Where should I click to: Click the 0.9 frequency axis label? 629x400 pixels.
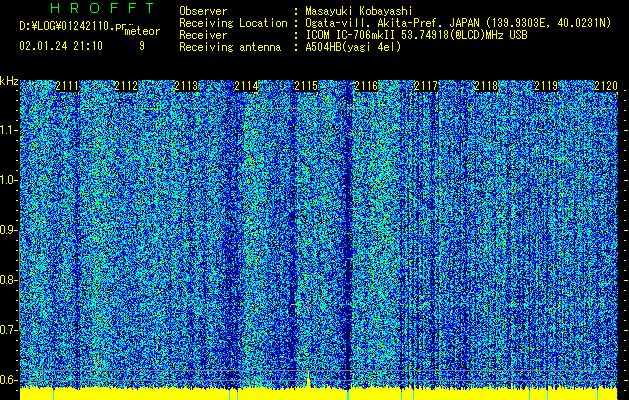[x=9, y=230]
